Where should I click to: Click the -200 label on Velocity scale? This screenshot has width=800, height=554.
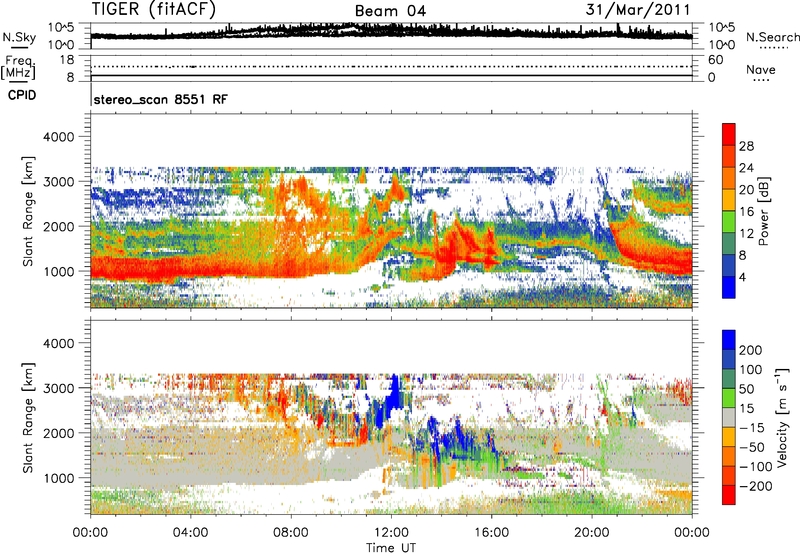coord(755,486)
